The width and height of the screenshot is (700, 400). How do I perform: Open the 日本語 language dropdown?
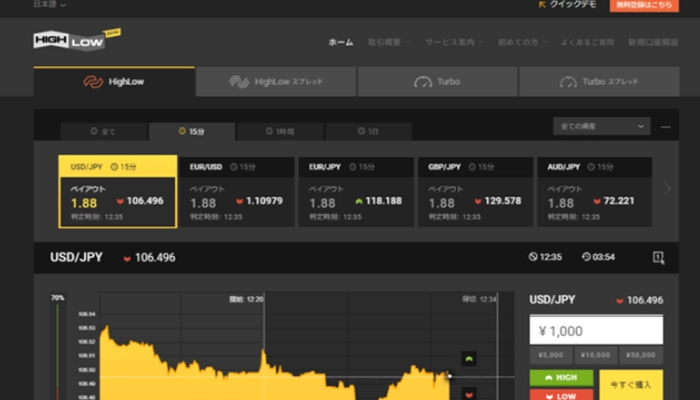50,4
